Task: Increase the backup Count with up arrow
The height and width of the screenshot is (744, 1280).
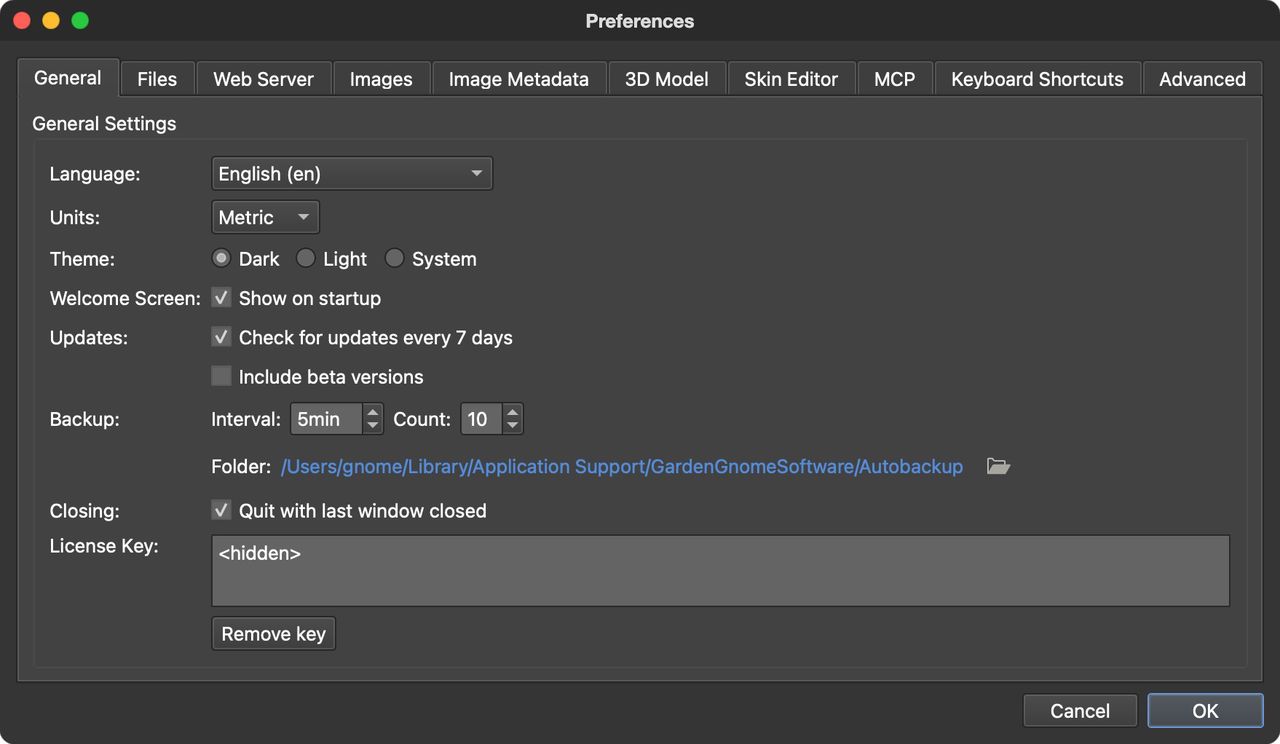Action: point(513,411)
